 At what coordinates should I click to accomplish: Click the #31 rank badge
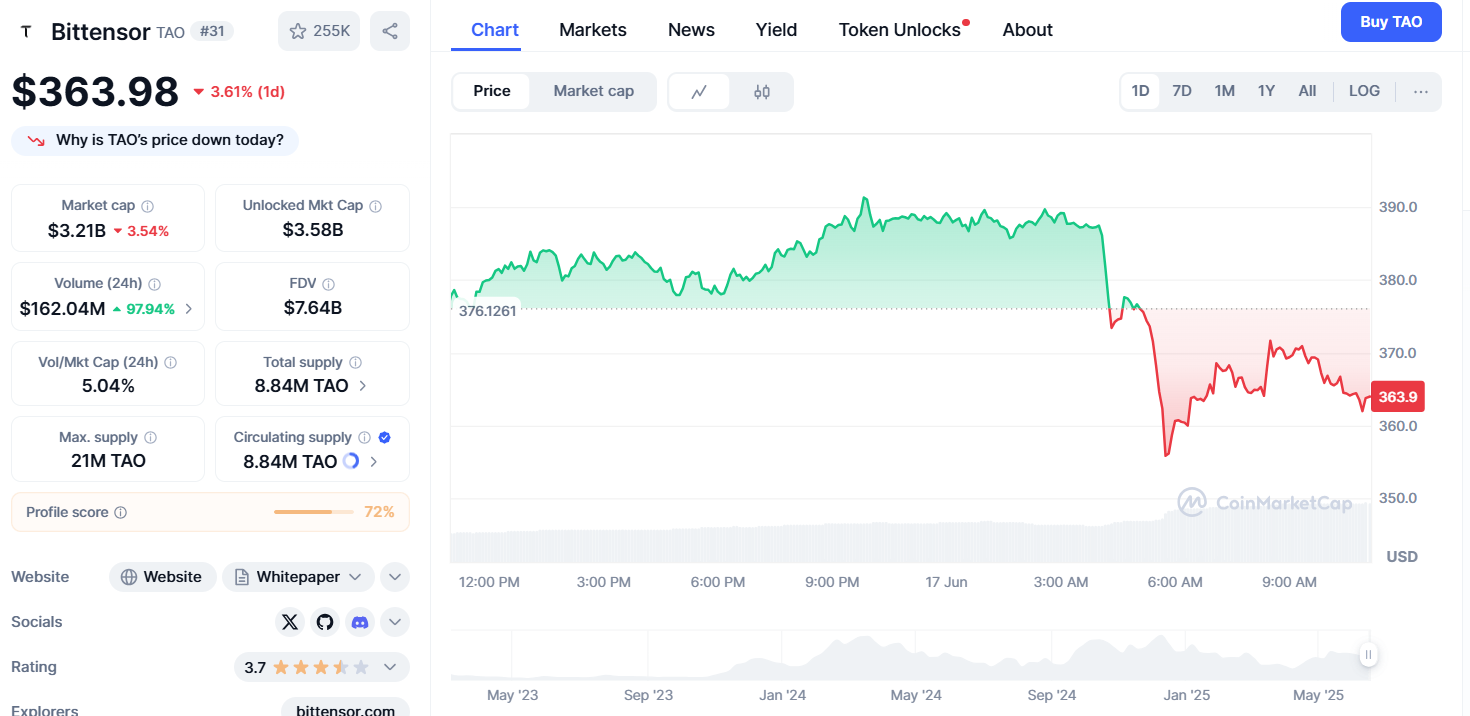tap(212, 31)
